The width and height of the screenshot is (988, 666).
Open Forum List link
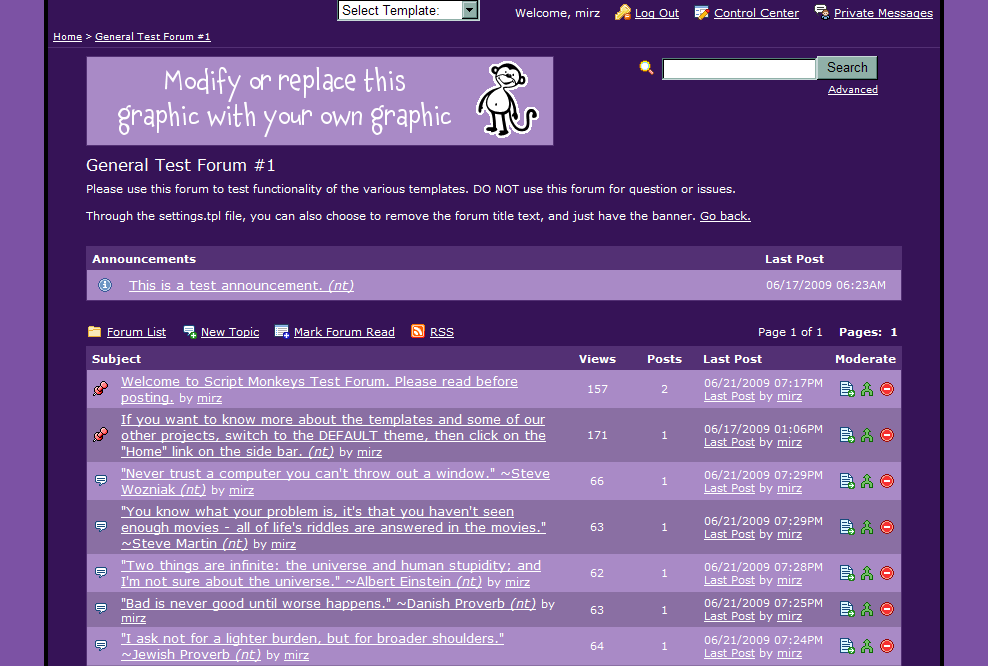pyautogui.click(x=136, y=332)
